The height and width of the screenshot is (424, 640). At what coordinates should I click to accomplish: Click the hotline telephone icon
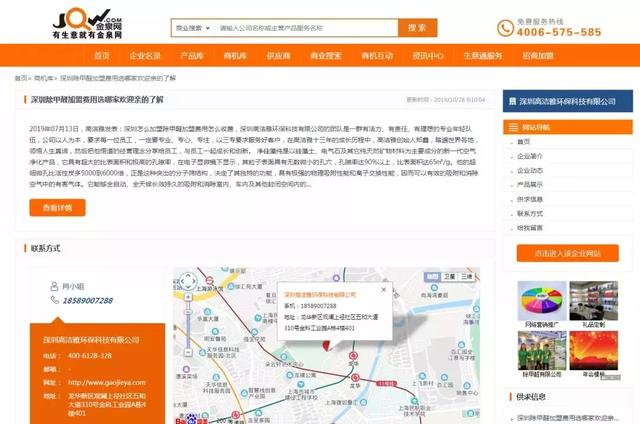(x=505, y=28)
